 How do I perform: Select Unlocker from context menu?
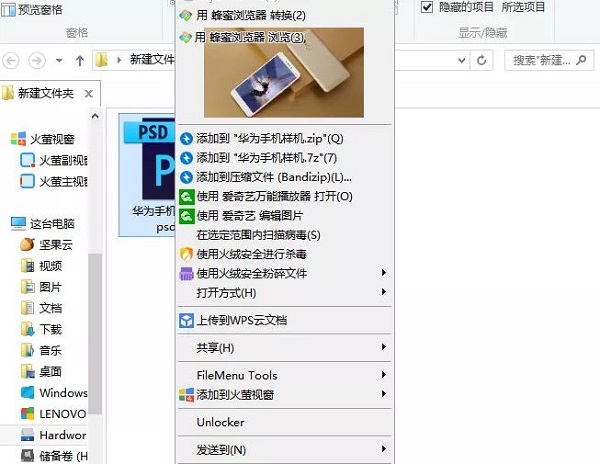click(283, 422)
